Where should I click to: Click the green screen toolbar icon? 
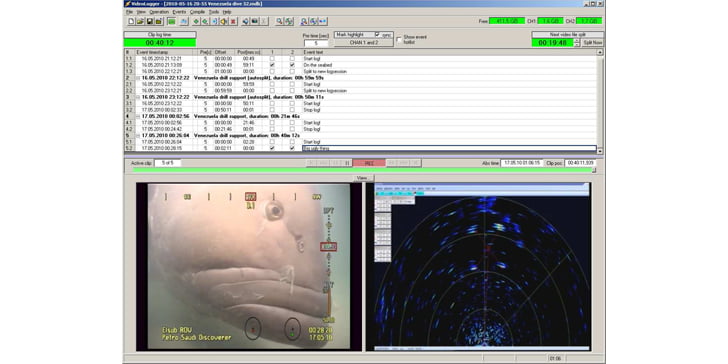pyautogui.click(x=171, y=21)
